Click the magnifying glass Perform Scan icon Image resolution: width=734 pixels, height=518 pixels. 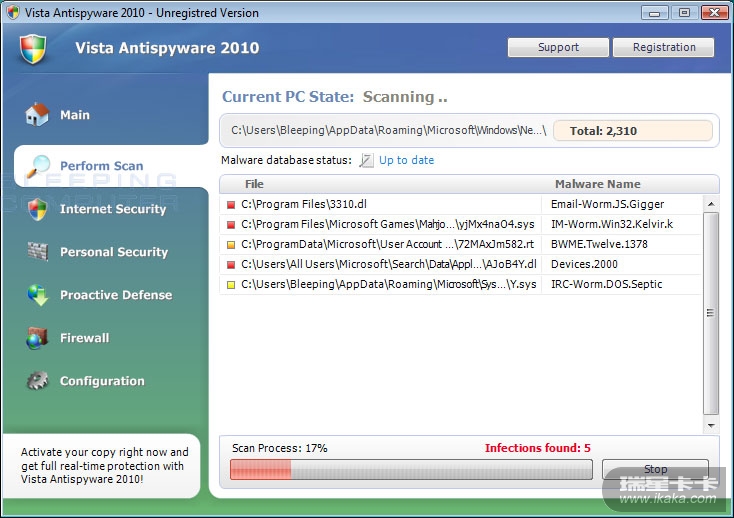coord(39,165)
